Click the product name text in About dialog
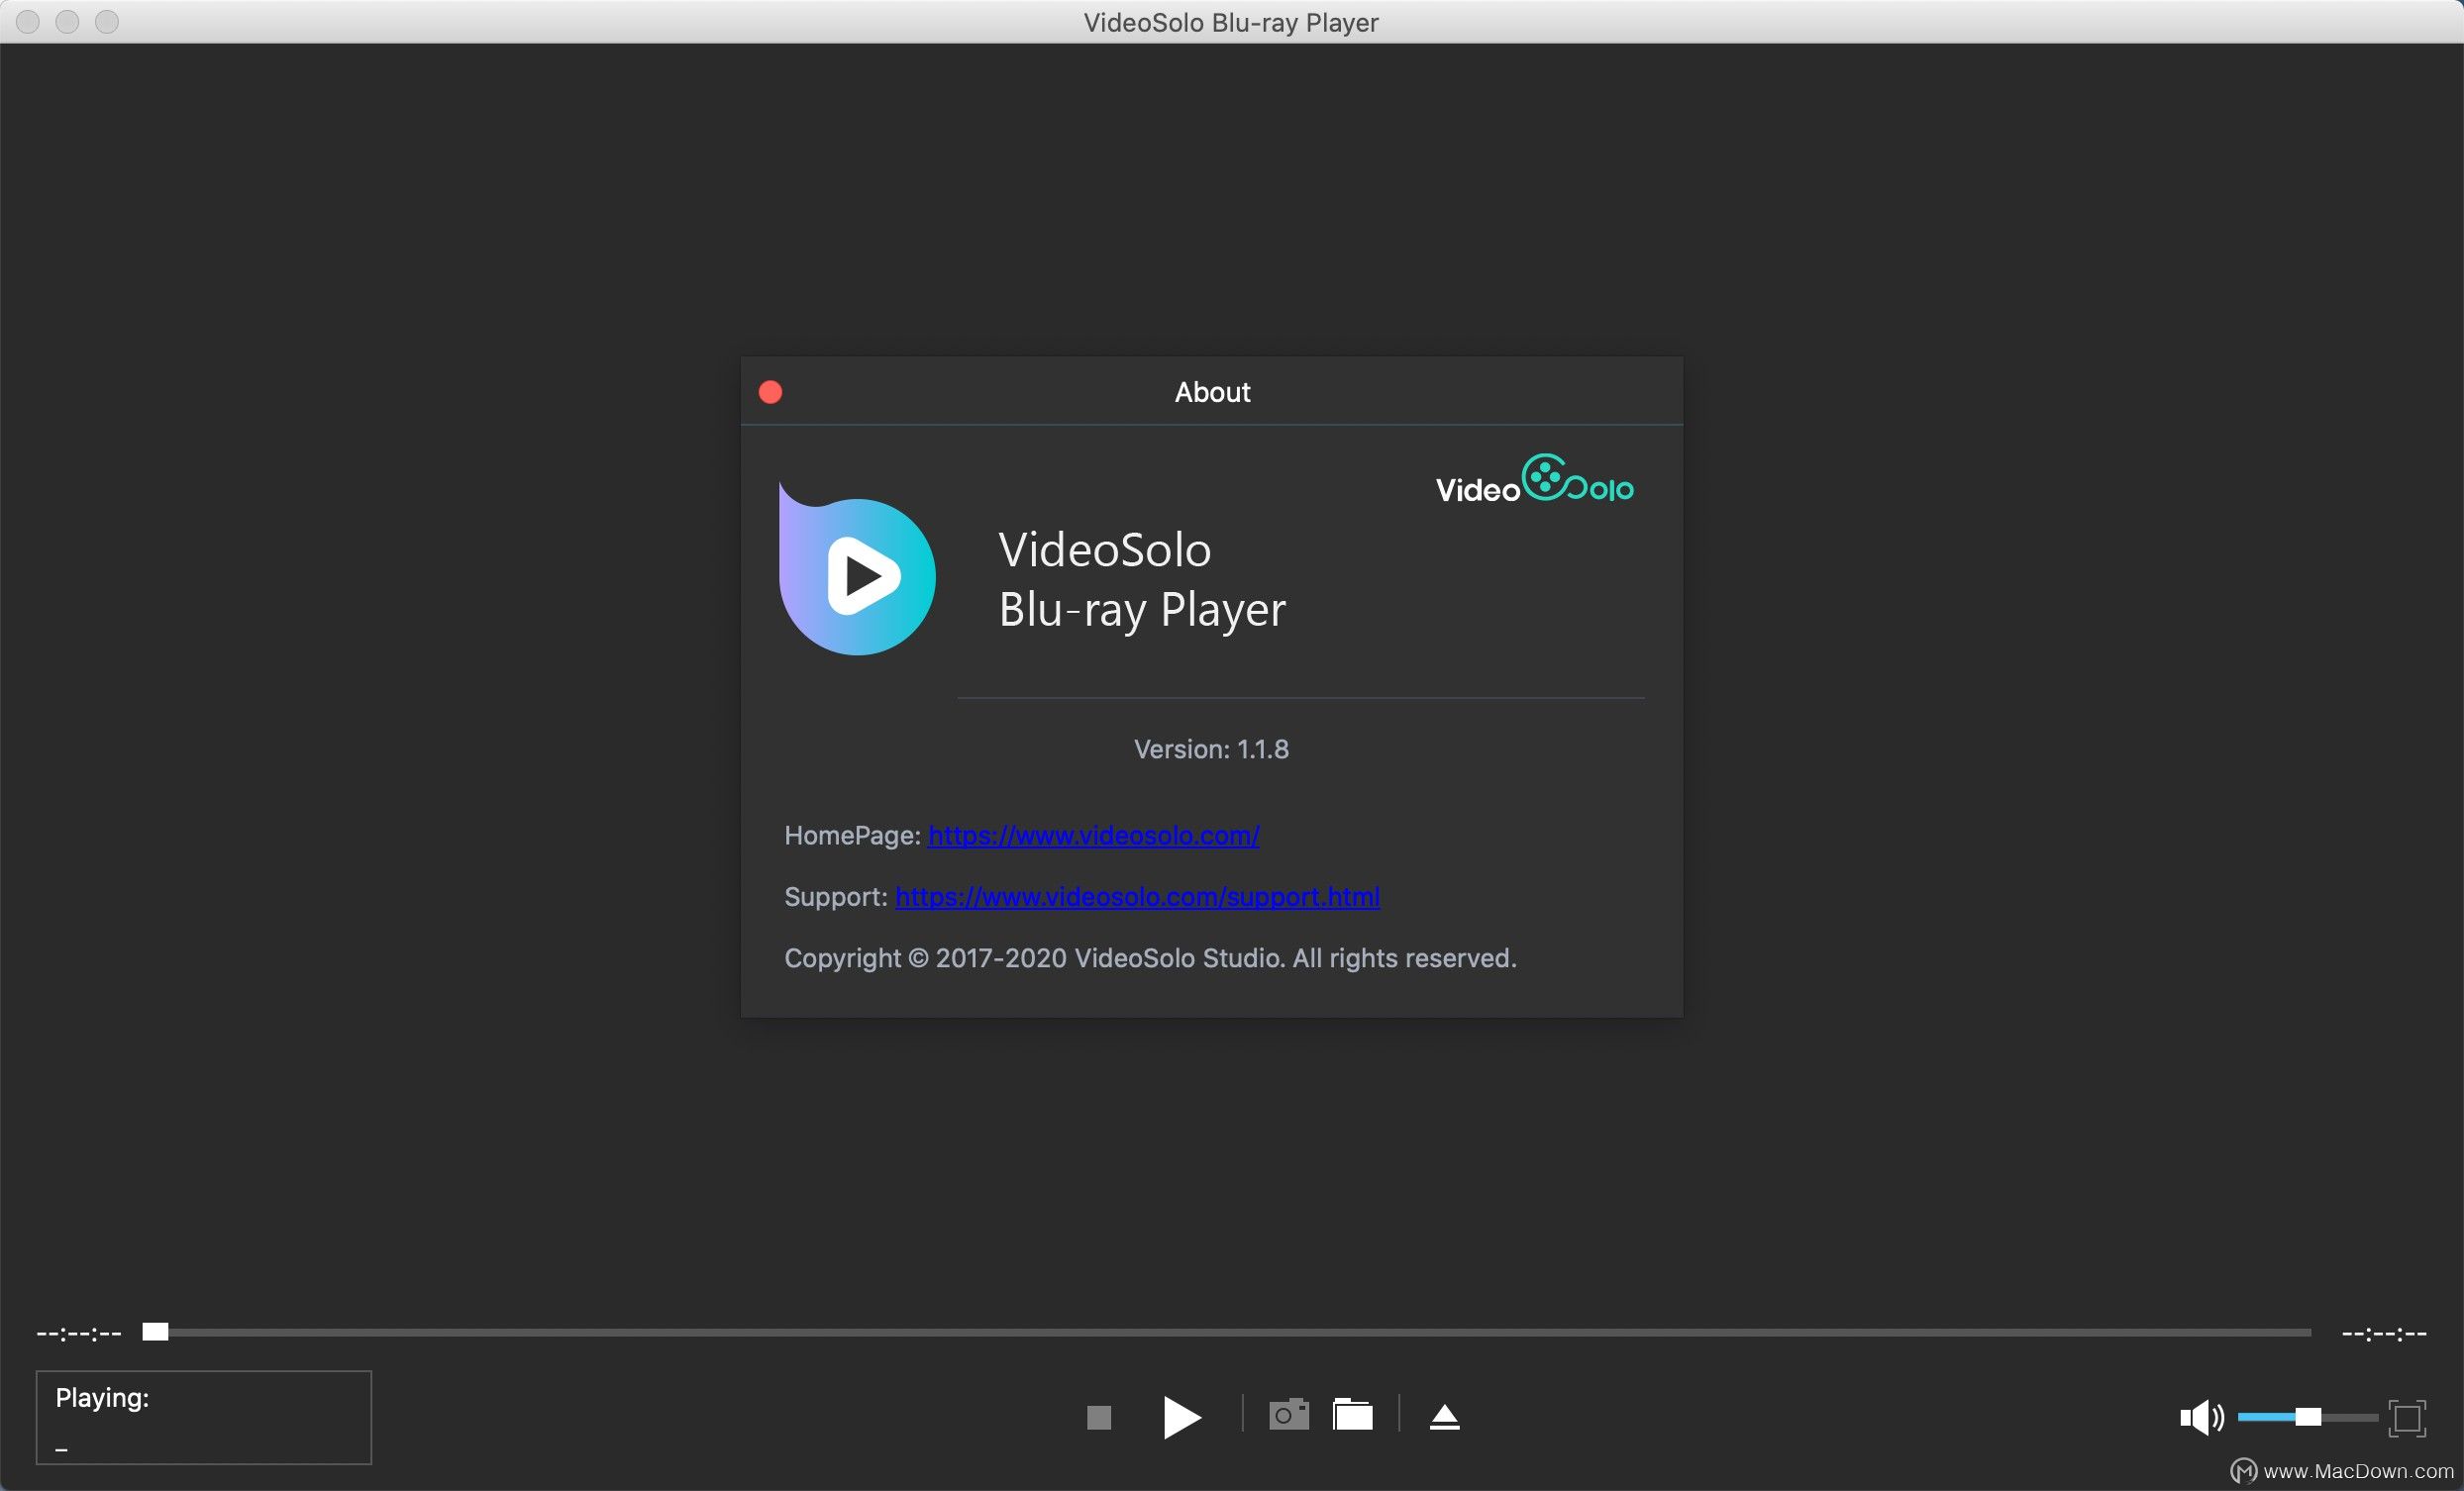2464x1491 pixels. 1142,580
